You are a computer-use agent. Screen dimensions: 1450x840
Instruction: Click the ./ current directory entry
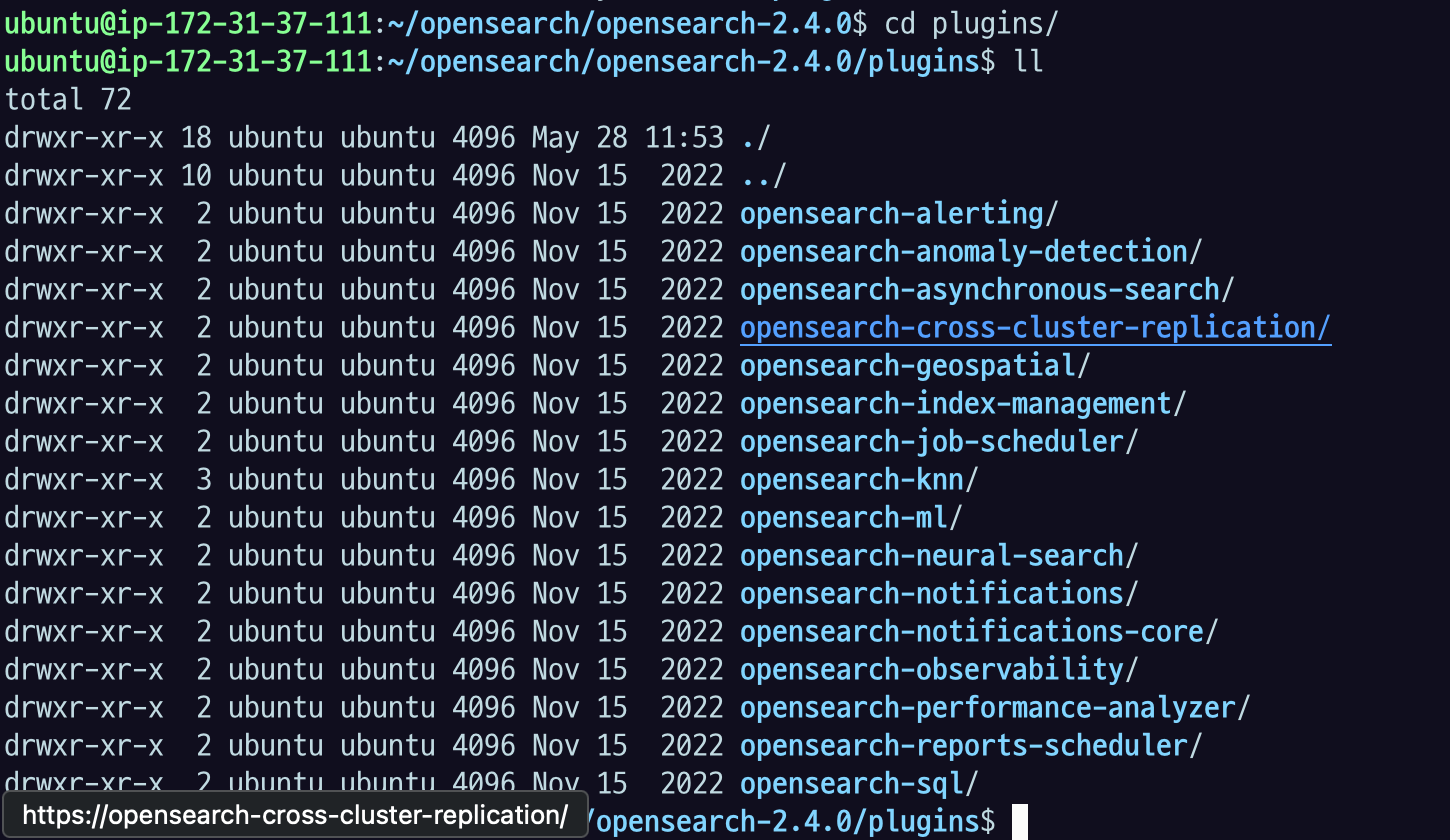pyautogui.click(x=756, y=138)
